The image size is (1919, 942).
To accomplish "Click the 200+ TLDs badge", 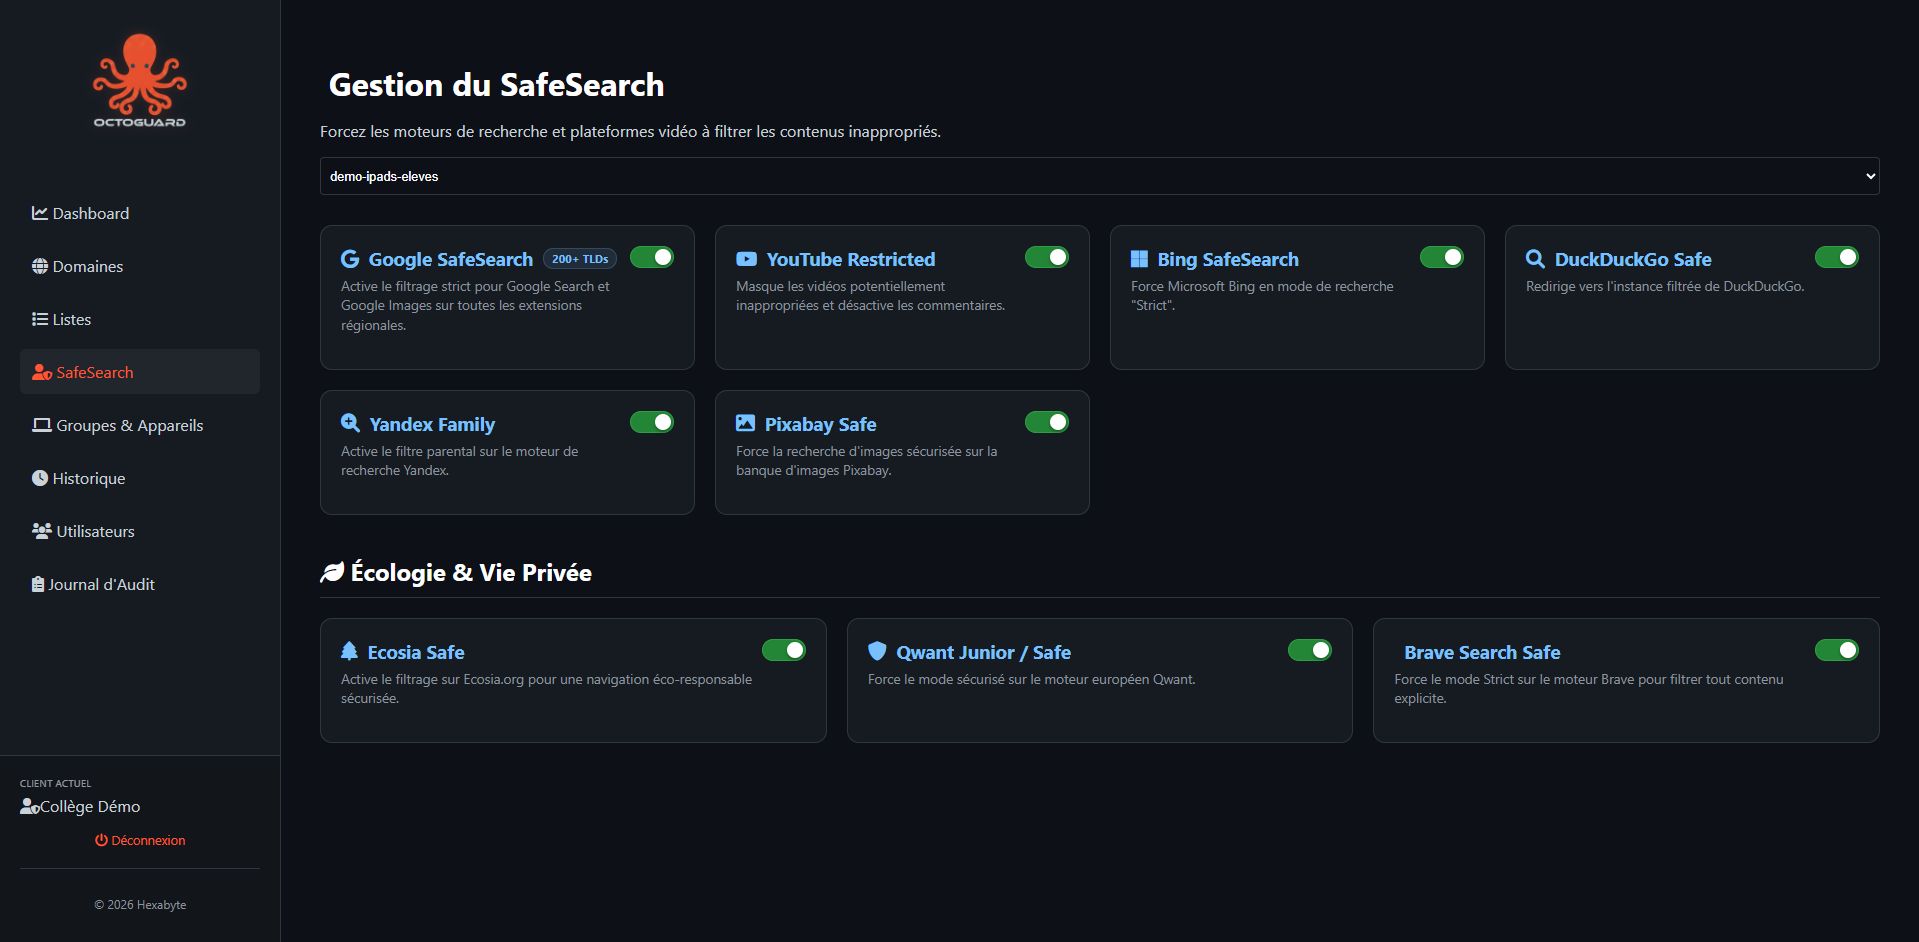I will (x=580, y=259).
